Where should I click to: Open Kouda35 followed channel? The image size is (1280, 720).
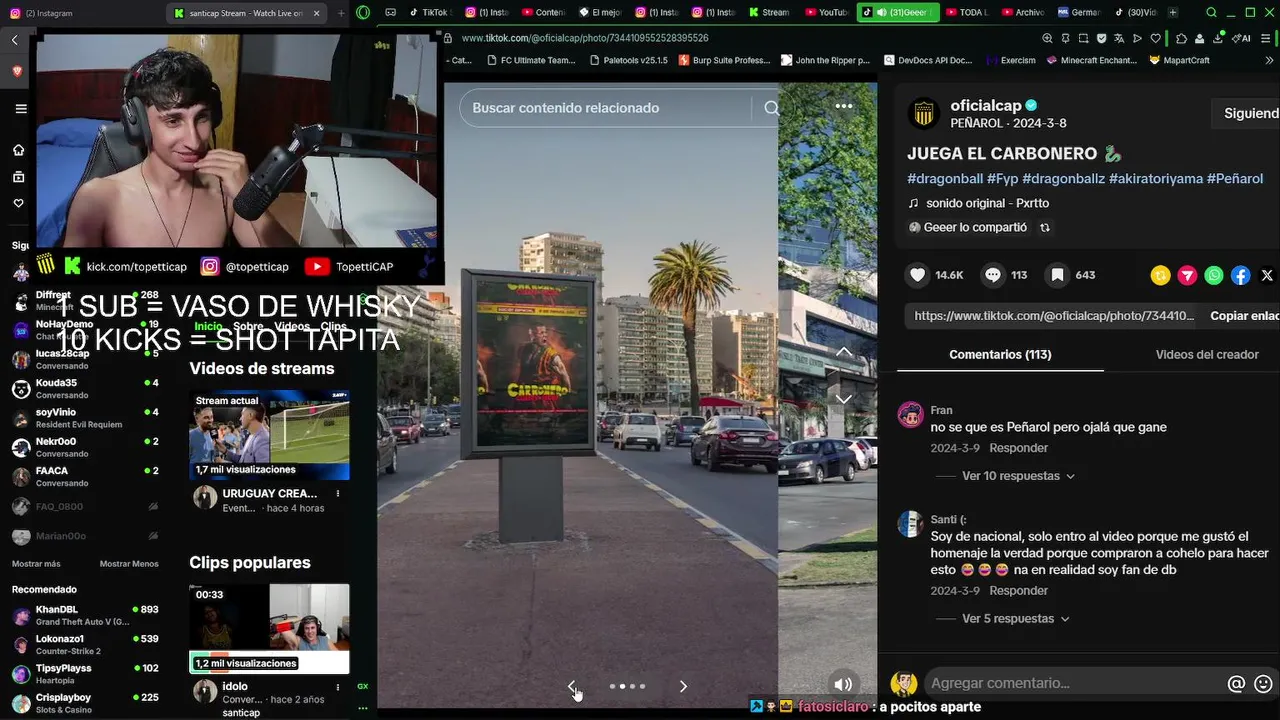pos(85,388)
